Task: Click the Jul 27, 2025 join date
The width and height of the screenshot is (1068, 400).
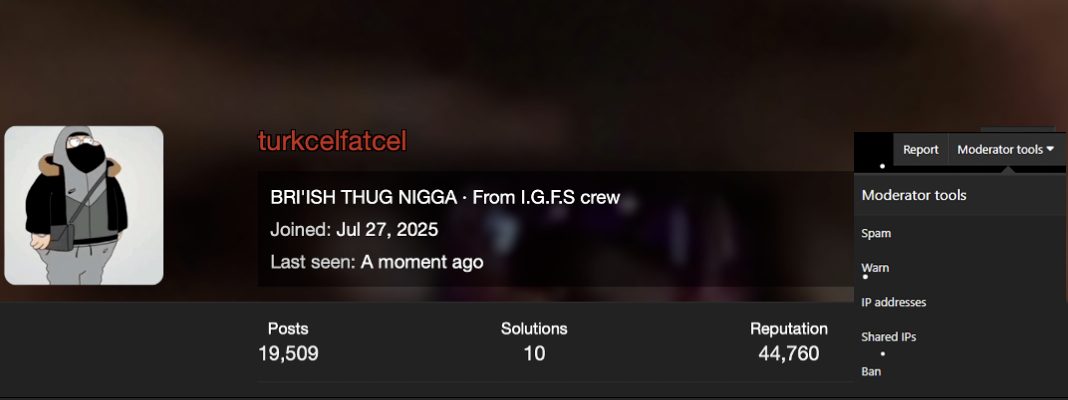Action: click(x=387, y=230)
